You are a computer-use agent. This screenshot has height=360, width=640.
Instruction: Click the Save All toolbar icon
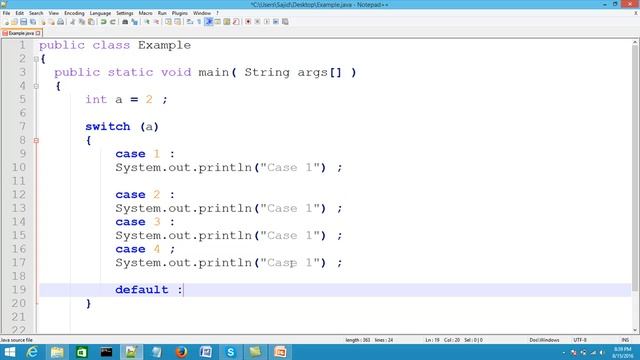(x=33, y=22)
